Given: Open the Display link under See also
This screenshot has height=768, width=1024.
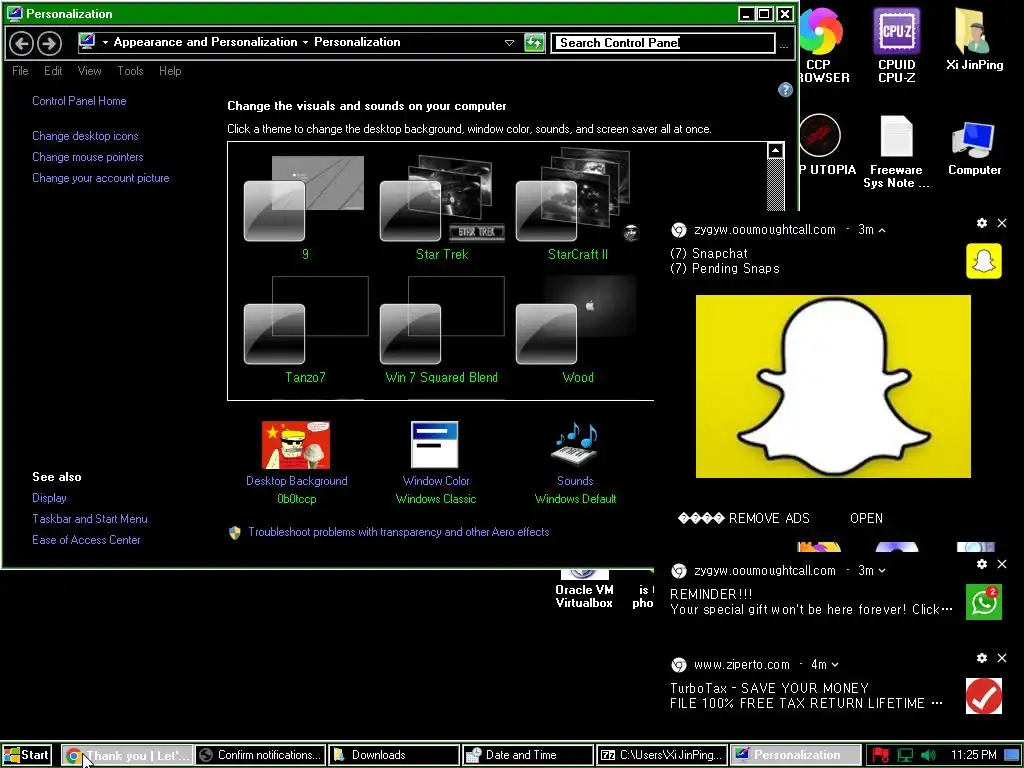Looking at the screenshot, I should coord(49,498).
